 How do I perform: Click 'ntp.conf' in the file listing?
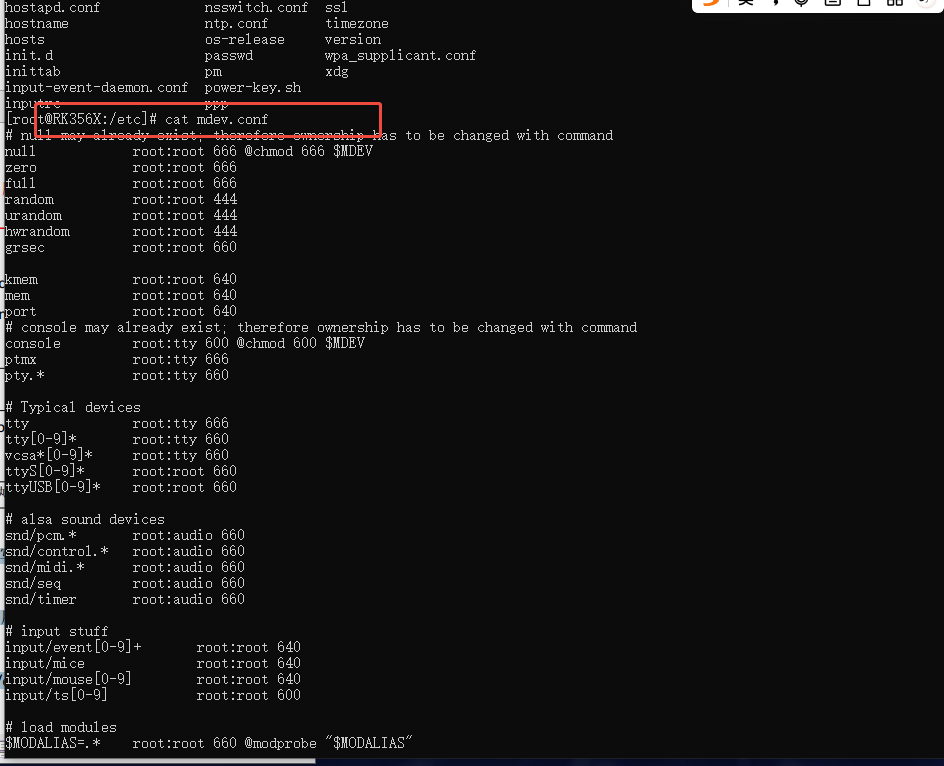(x=236, y=23)
